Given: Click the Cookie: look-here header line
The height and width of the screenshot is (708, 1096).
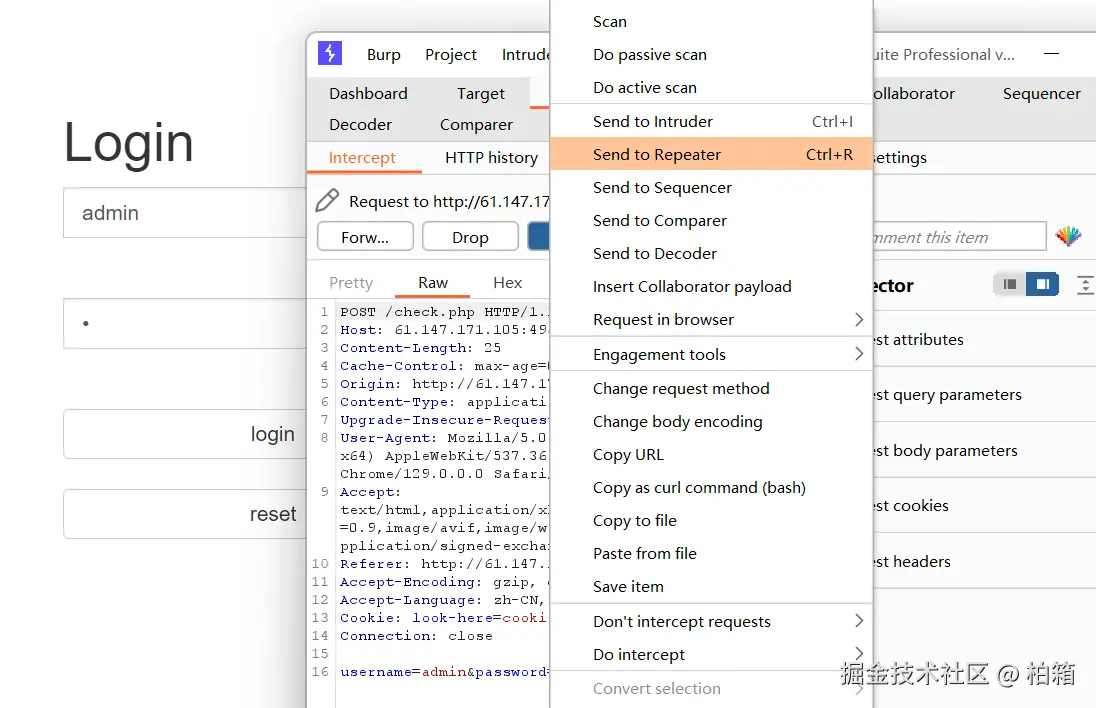Looking at the screenshot, I should tap(445, 618).
